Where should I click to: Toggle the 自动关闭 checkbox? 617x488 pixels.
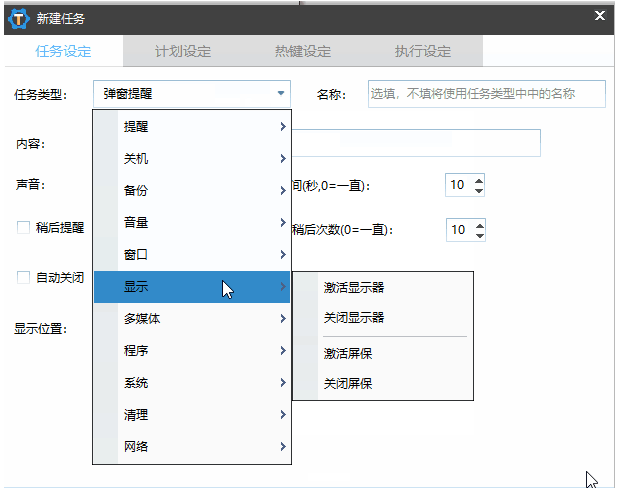[x=23, y=277]
